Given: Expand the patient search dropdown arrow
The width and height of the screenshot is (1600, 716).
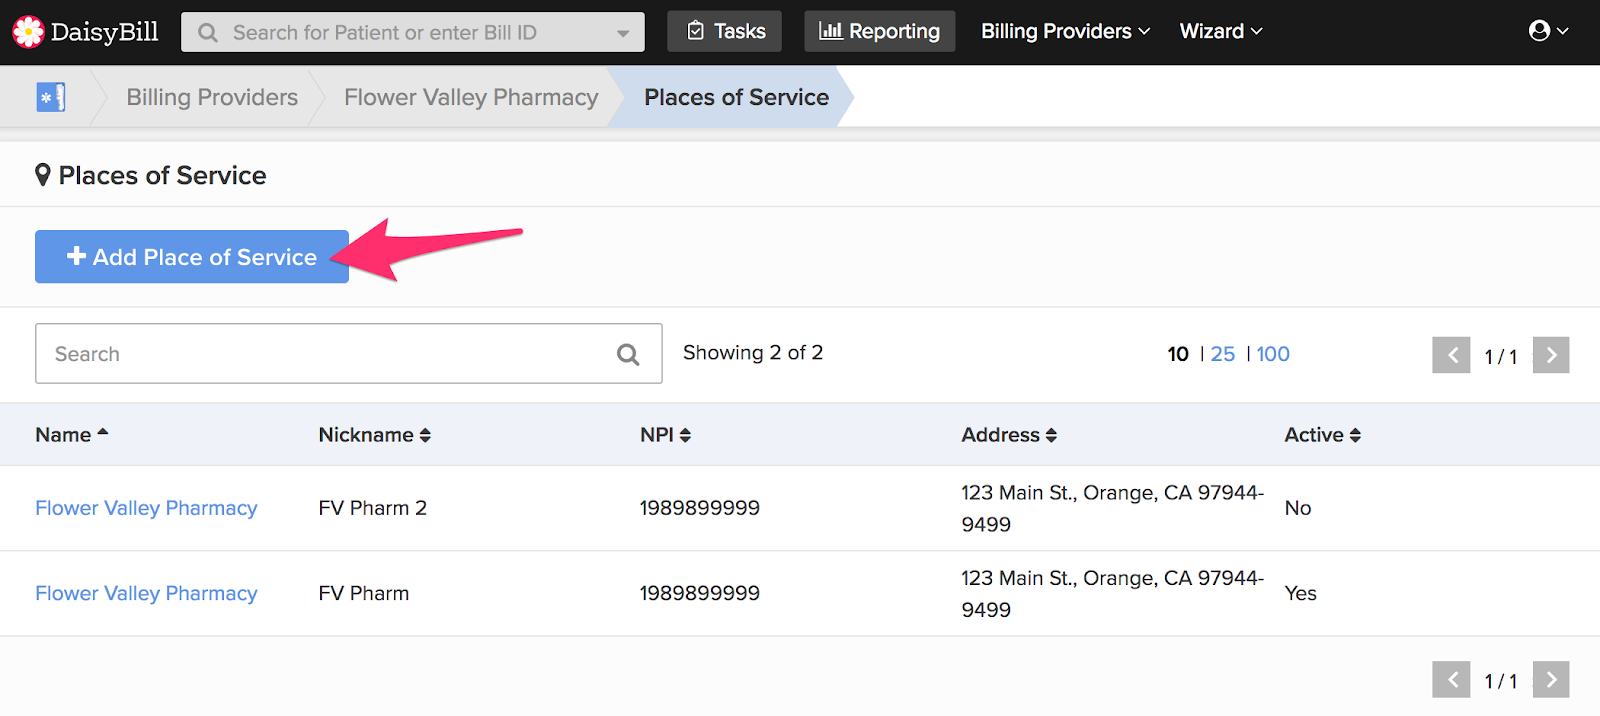Looking at the screenshot, I should 623,33.
